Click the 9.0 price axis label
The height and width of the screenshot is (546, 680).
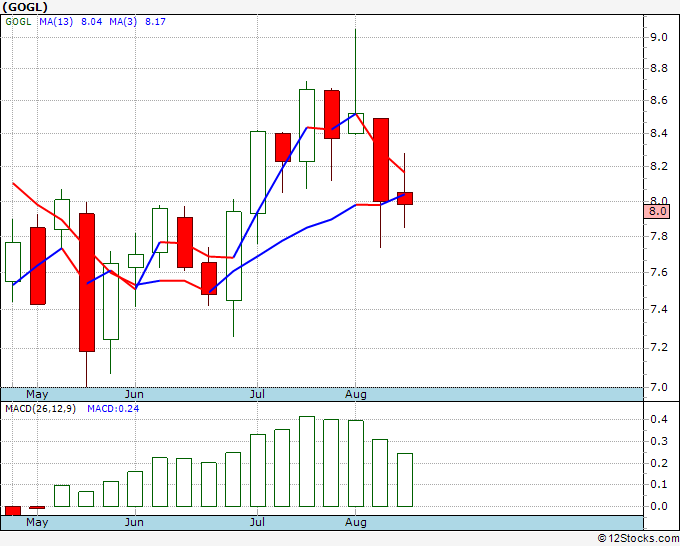(658, 37)
